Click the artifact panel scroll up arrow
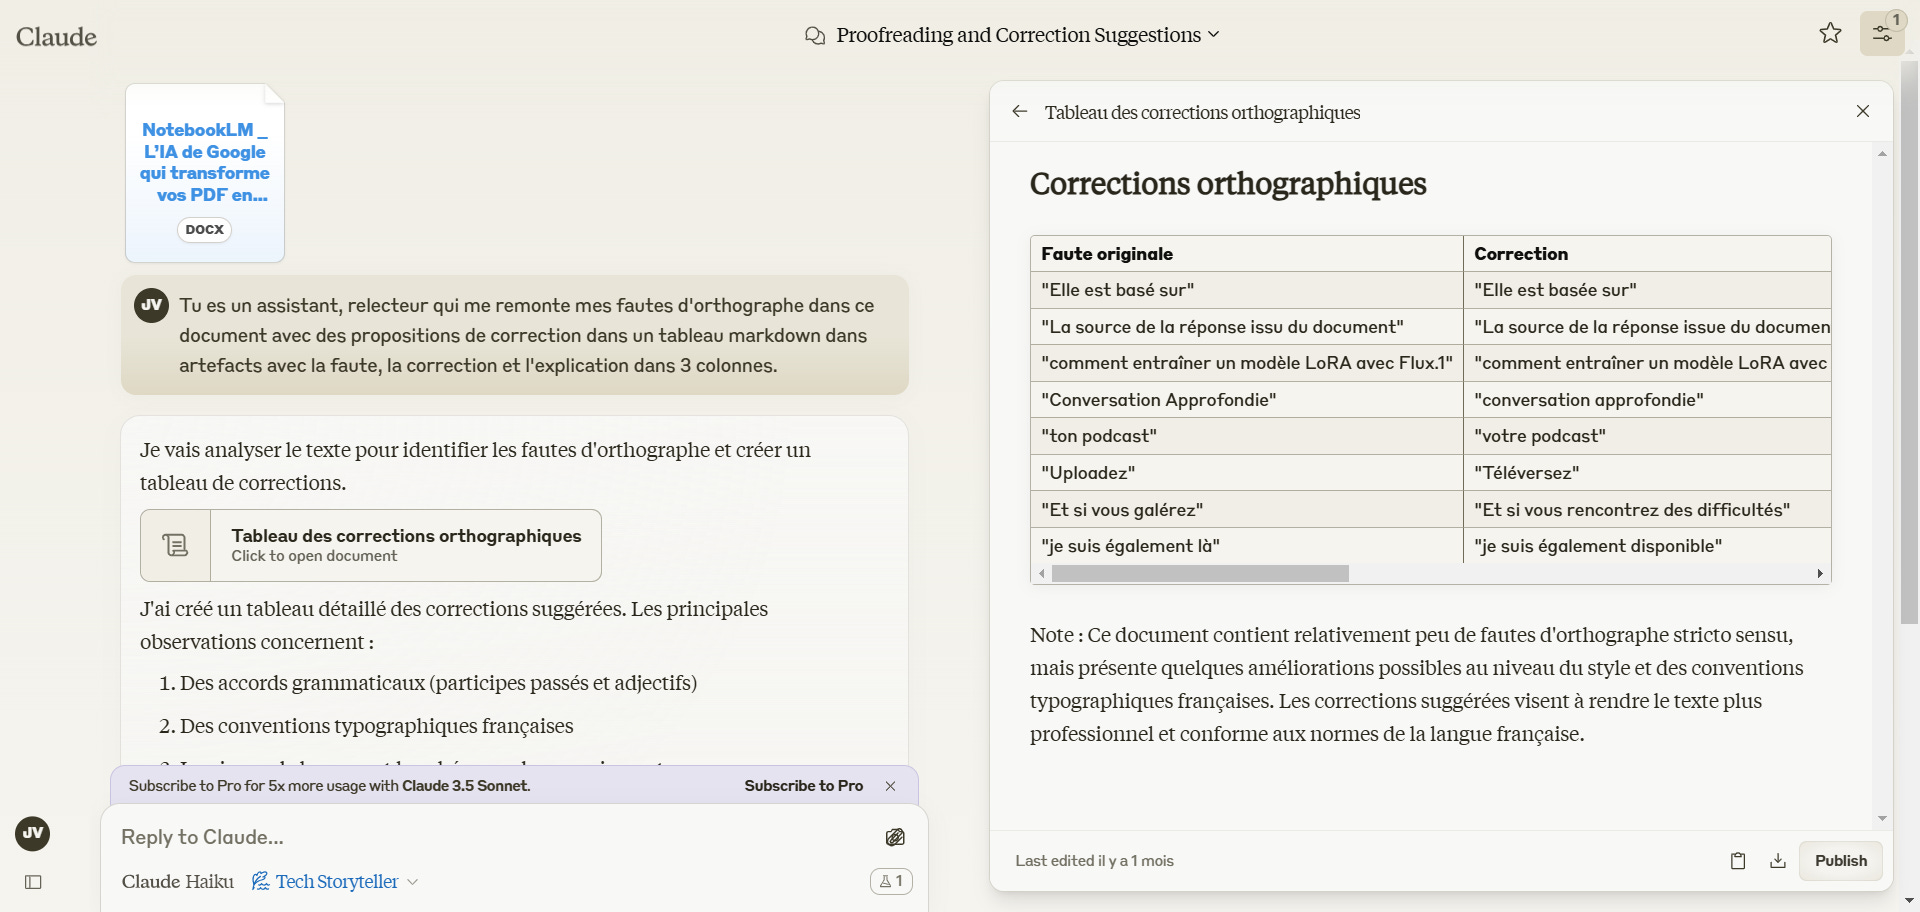 (1882, 154)
